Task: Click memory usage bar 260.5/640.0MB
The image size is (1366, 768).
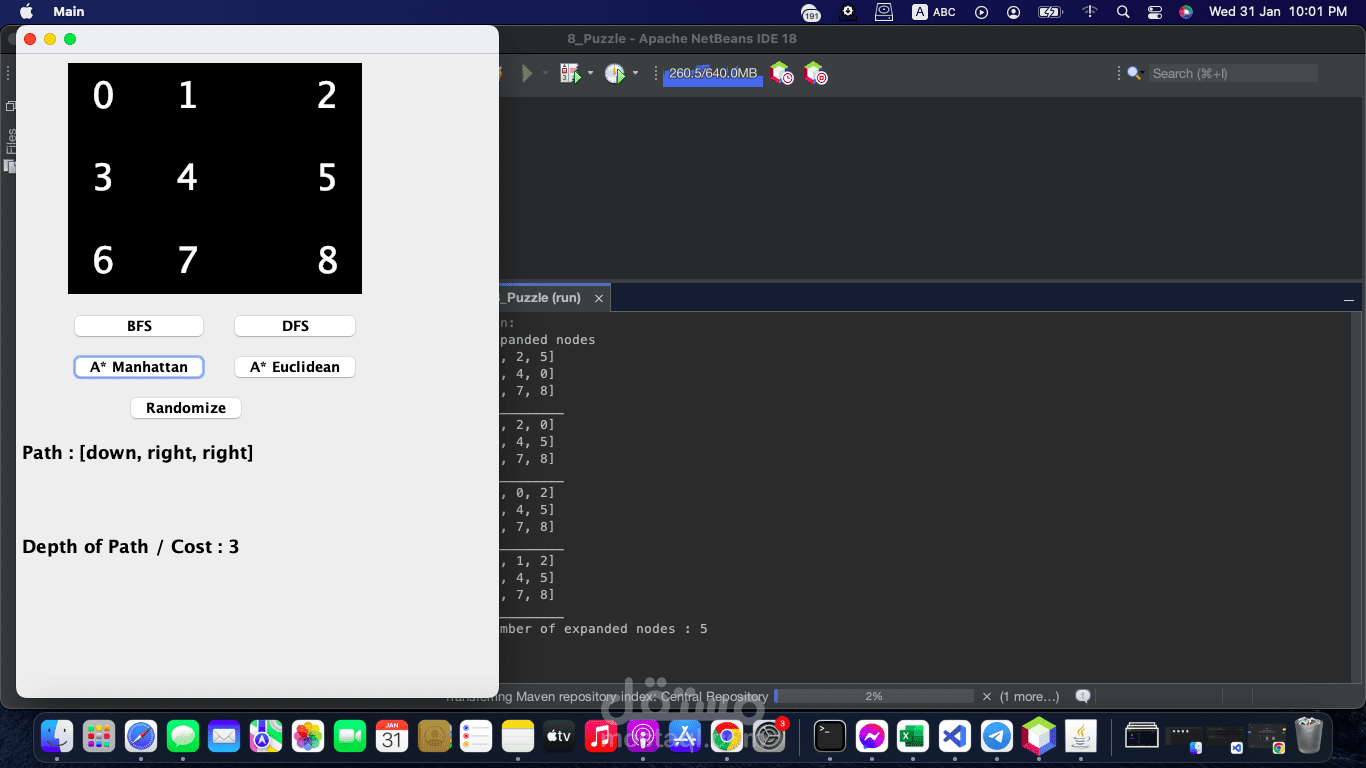Action: click(x=713, y=74)
